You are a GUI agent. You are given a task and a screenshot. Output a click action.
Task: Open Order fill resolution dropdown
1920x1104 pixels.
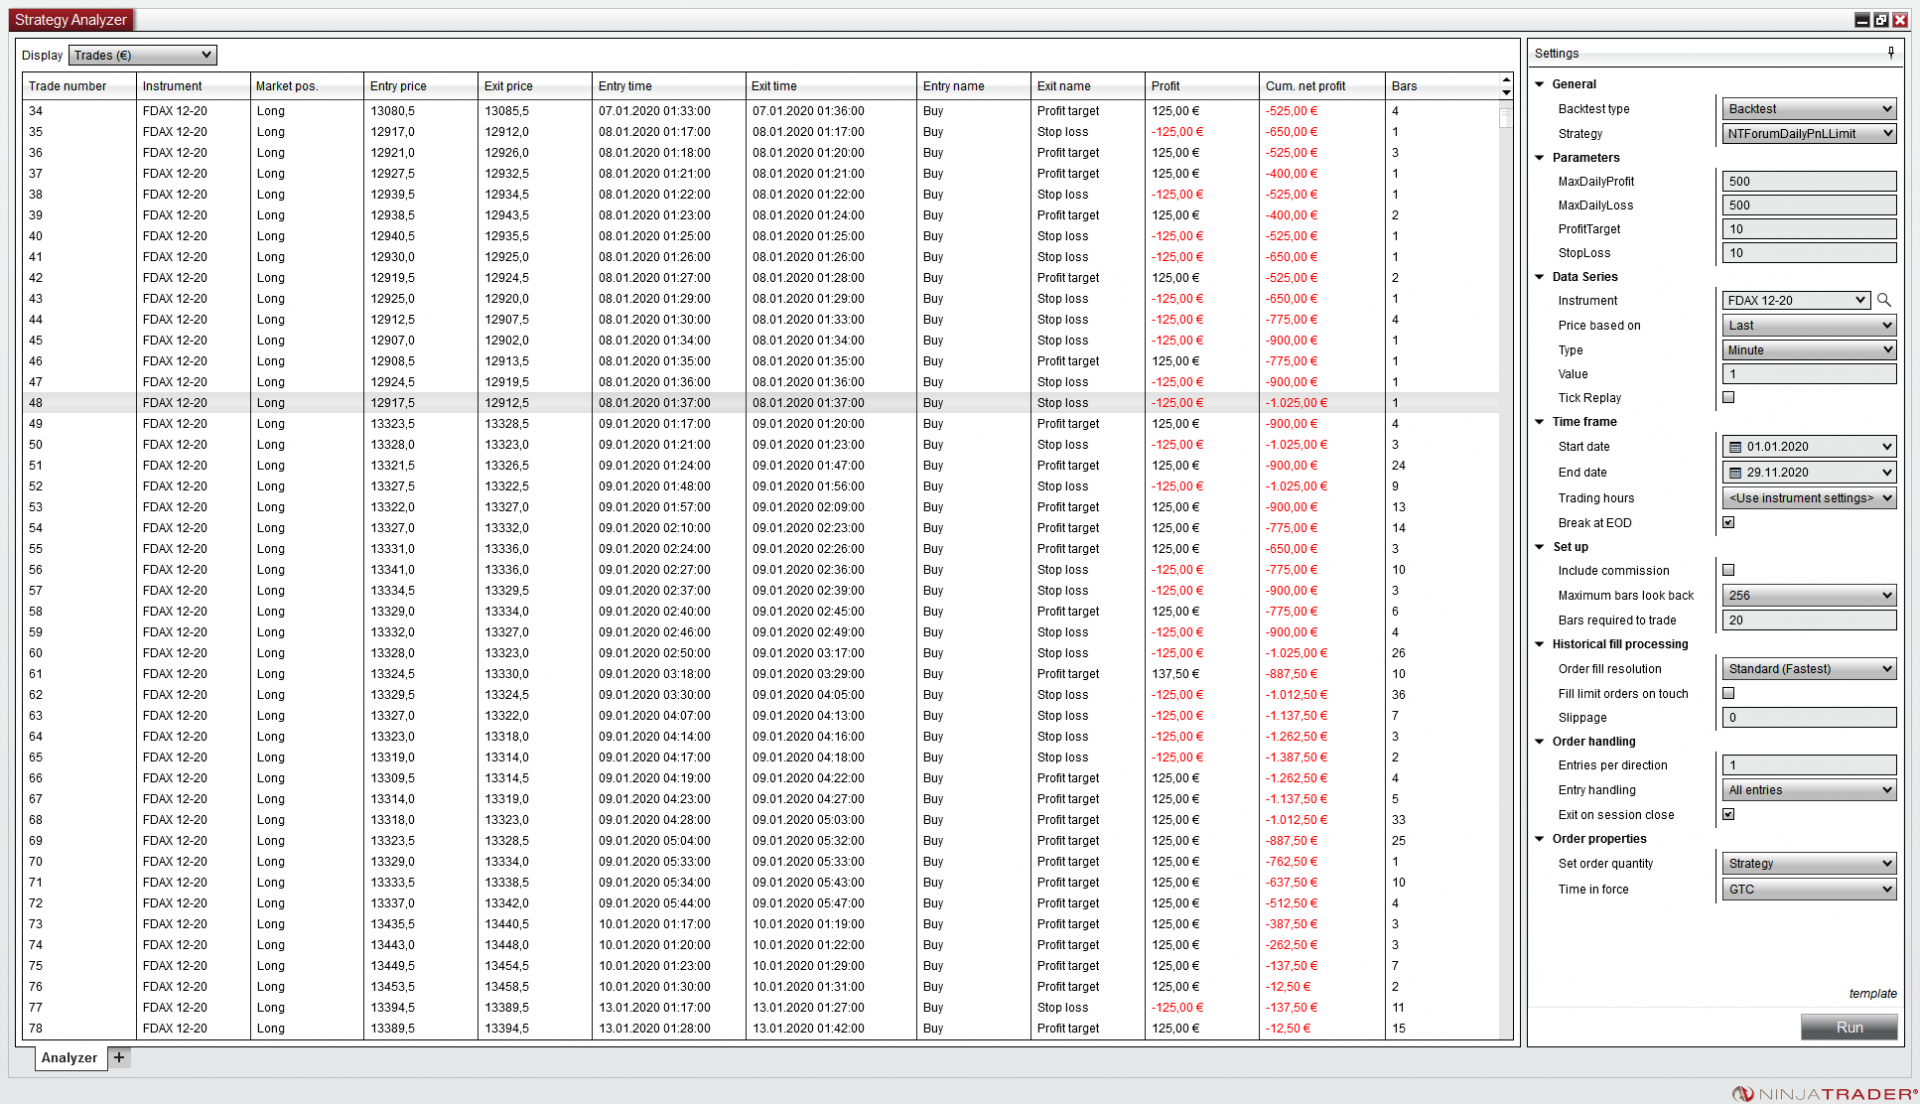coord(1808,669)
